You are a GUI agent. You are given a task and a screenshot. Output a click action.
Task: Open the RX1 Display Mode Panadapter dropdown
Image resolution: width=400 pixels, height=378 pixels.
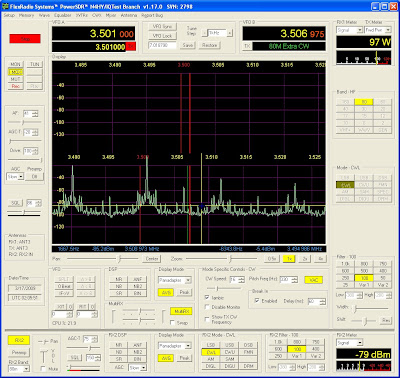tap(175, 280)
